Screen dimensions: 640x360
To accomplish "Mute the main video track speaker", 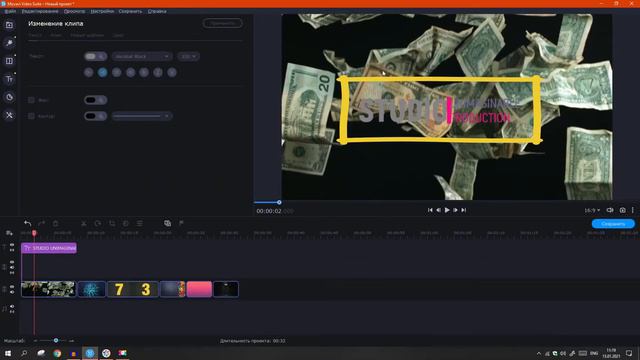I will click(x=12, y=292).
